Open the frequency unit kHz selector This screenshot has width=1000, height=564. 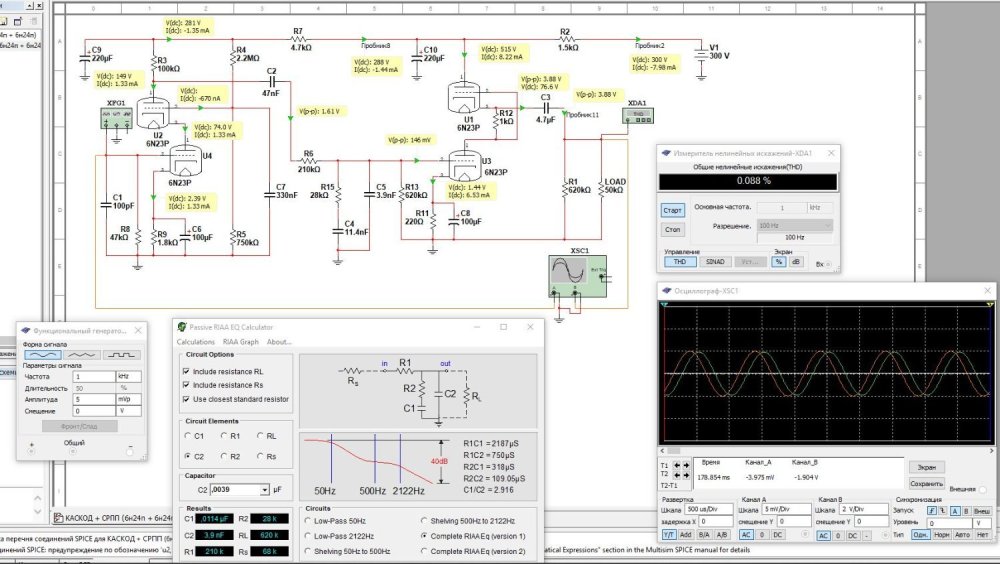tap(129, 376)
